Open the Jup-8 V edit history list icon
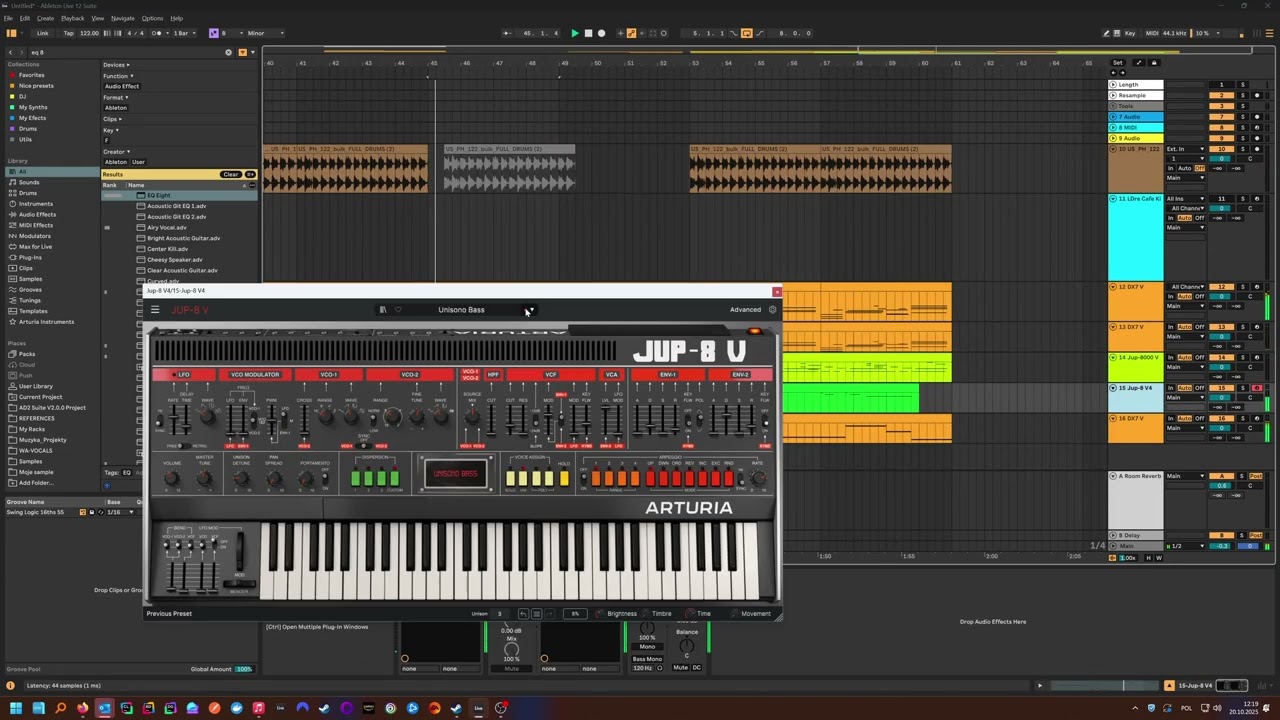The image size is (1280, 720). 536,614
